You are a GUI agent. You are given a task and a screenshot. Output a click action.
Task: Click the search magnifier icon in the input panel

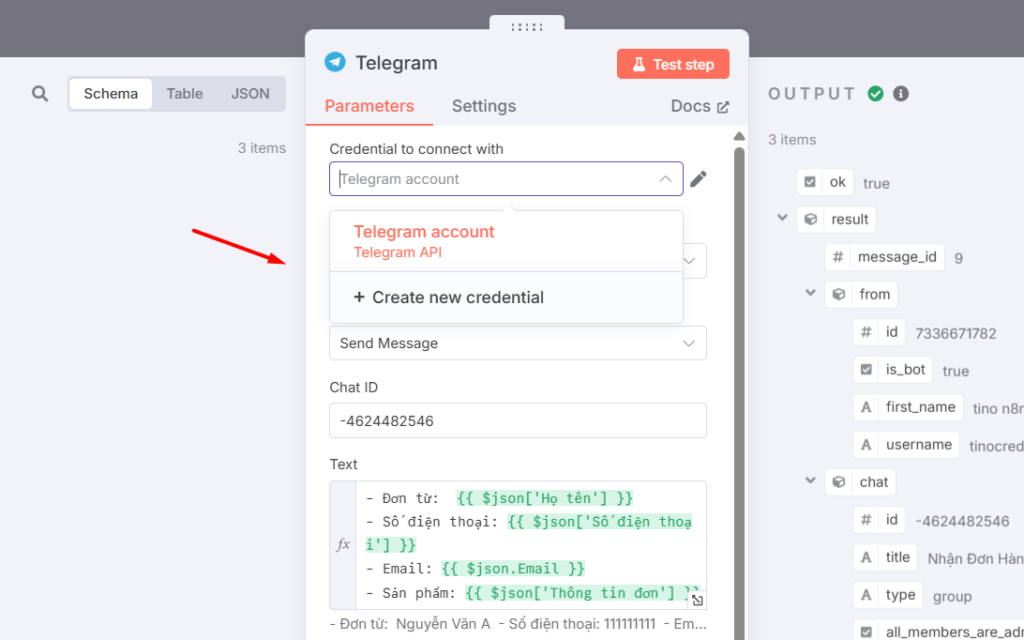pos(40,93)
